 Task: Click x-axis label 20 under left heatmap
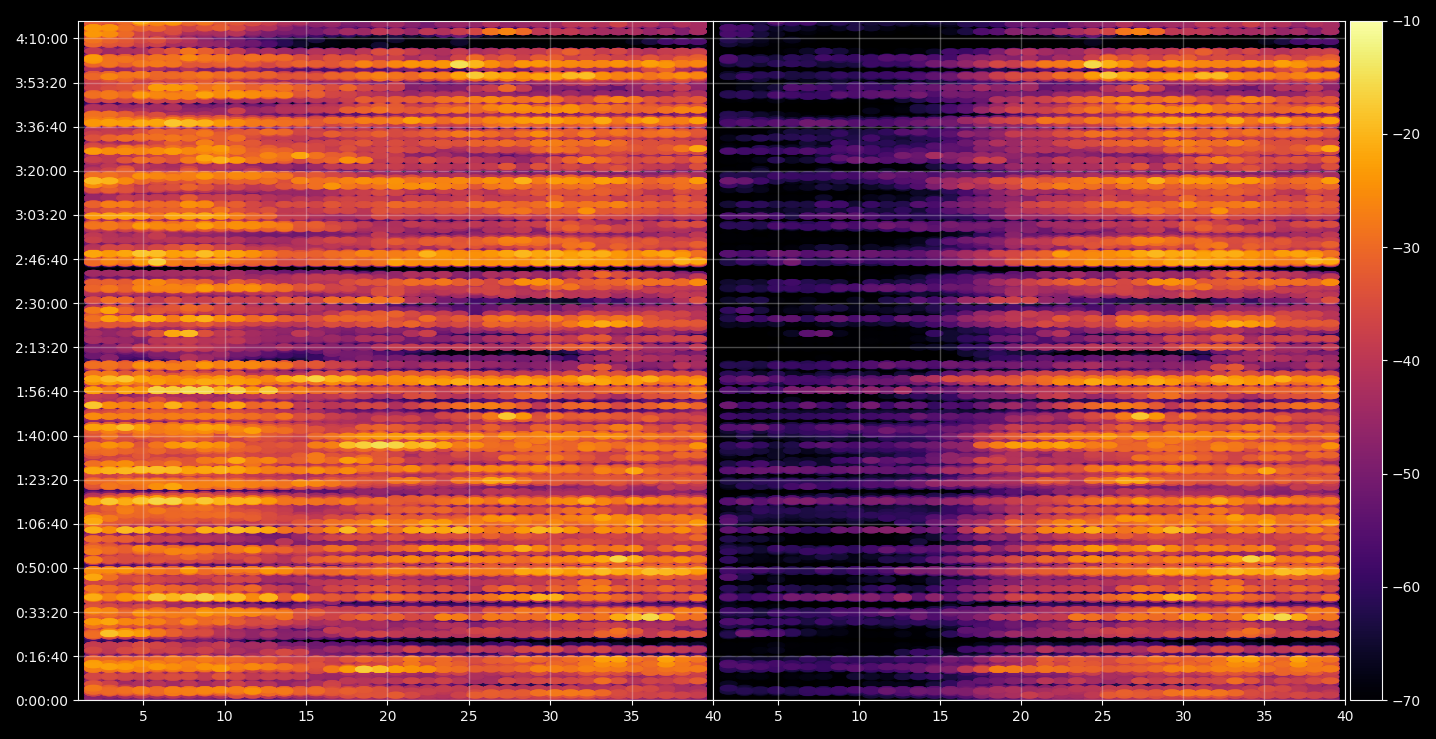click(x=387, y=716)
